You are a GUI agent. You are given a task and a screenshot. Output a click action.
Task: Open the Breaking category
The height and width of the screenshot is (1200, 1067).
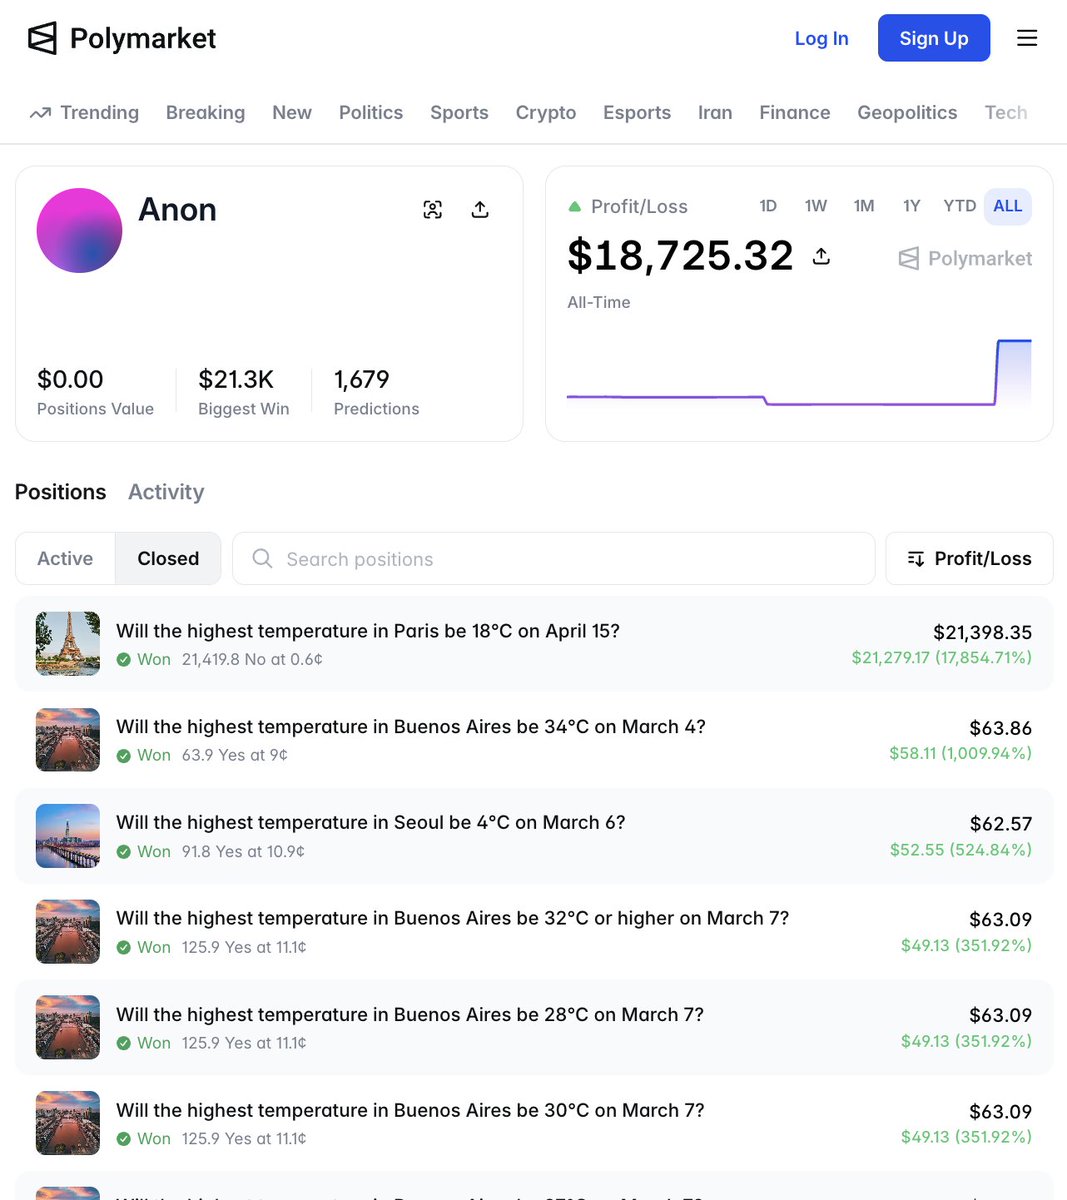(205, 113)
